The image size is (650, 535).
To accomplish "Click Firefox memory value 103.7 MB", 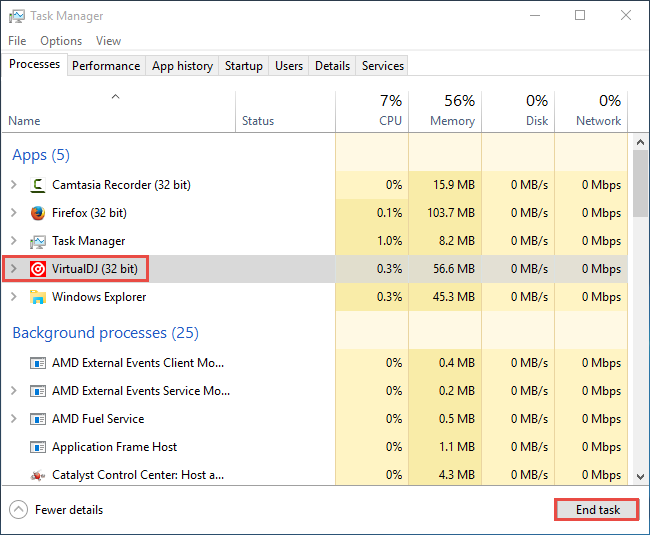I will click(x=451, y=213).
